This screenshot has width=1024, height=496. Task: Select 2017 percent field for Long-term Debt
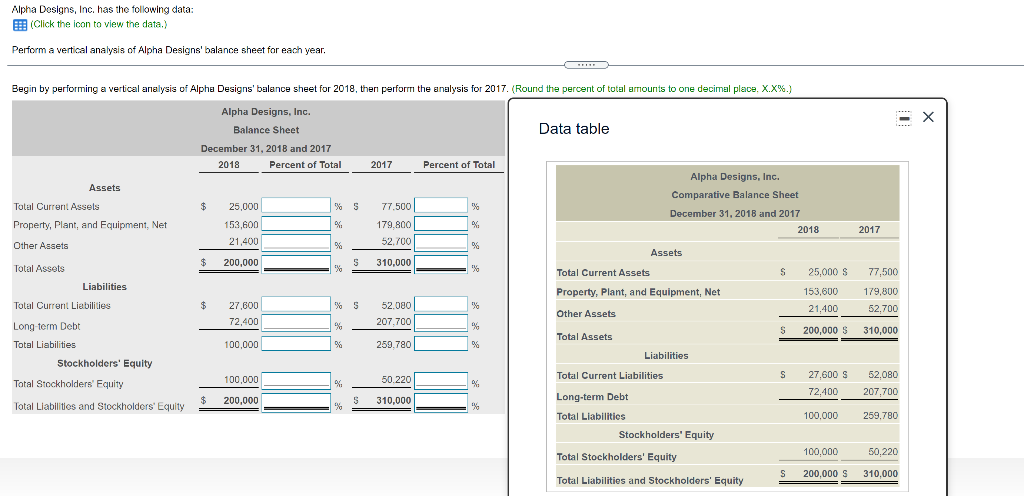(x=441, y=322)
